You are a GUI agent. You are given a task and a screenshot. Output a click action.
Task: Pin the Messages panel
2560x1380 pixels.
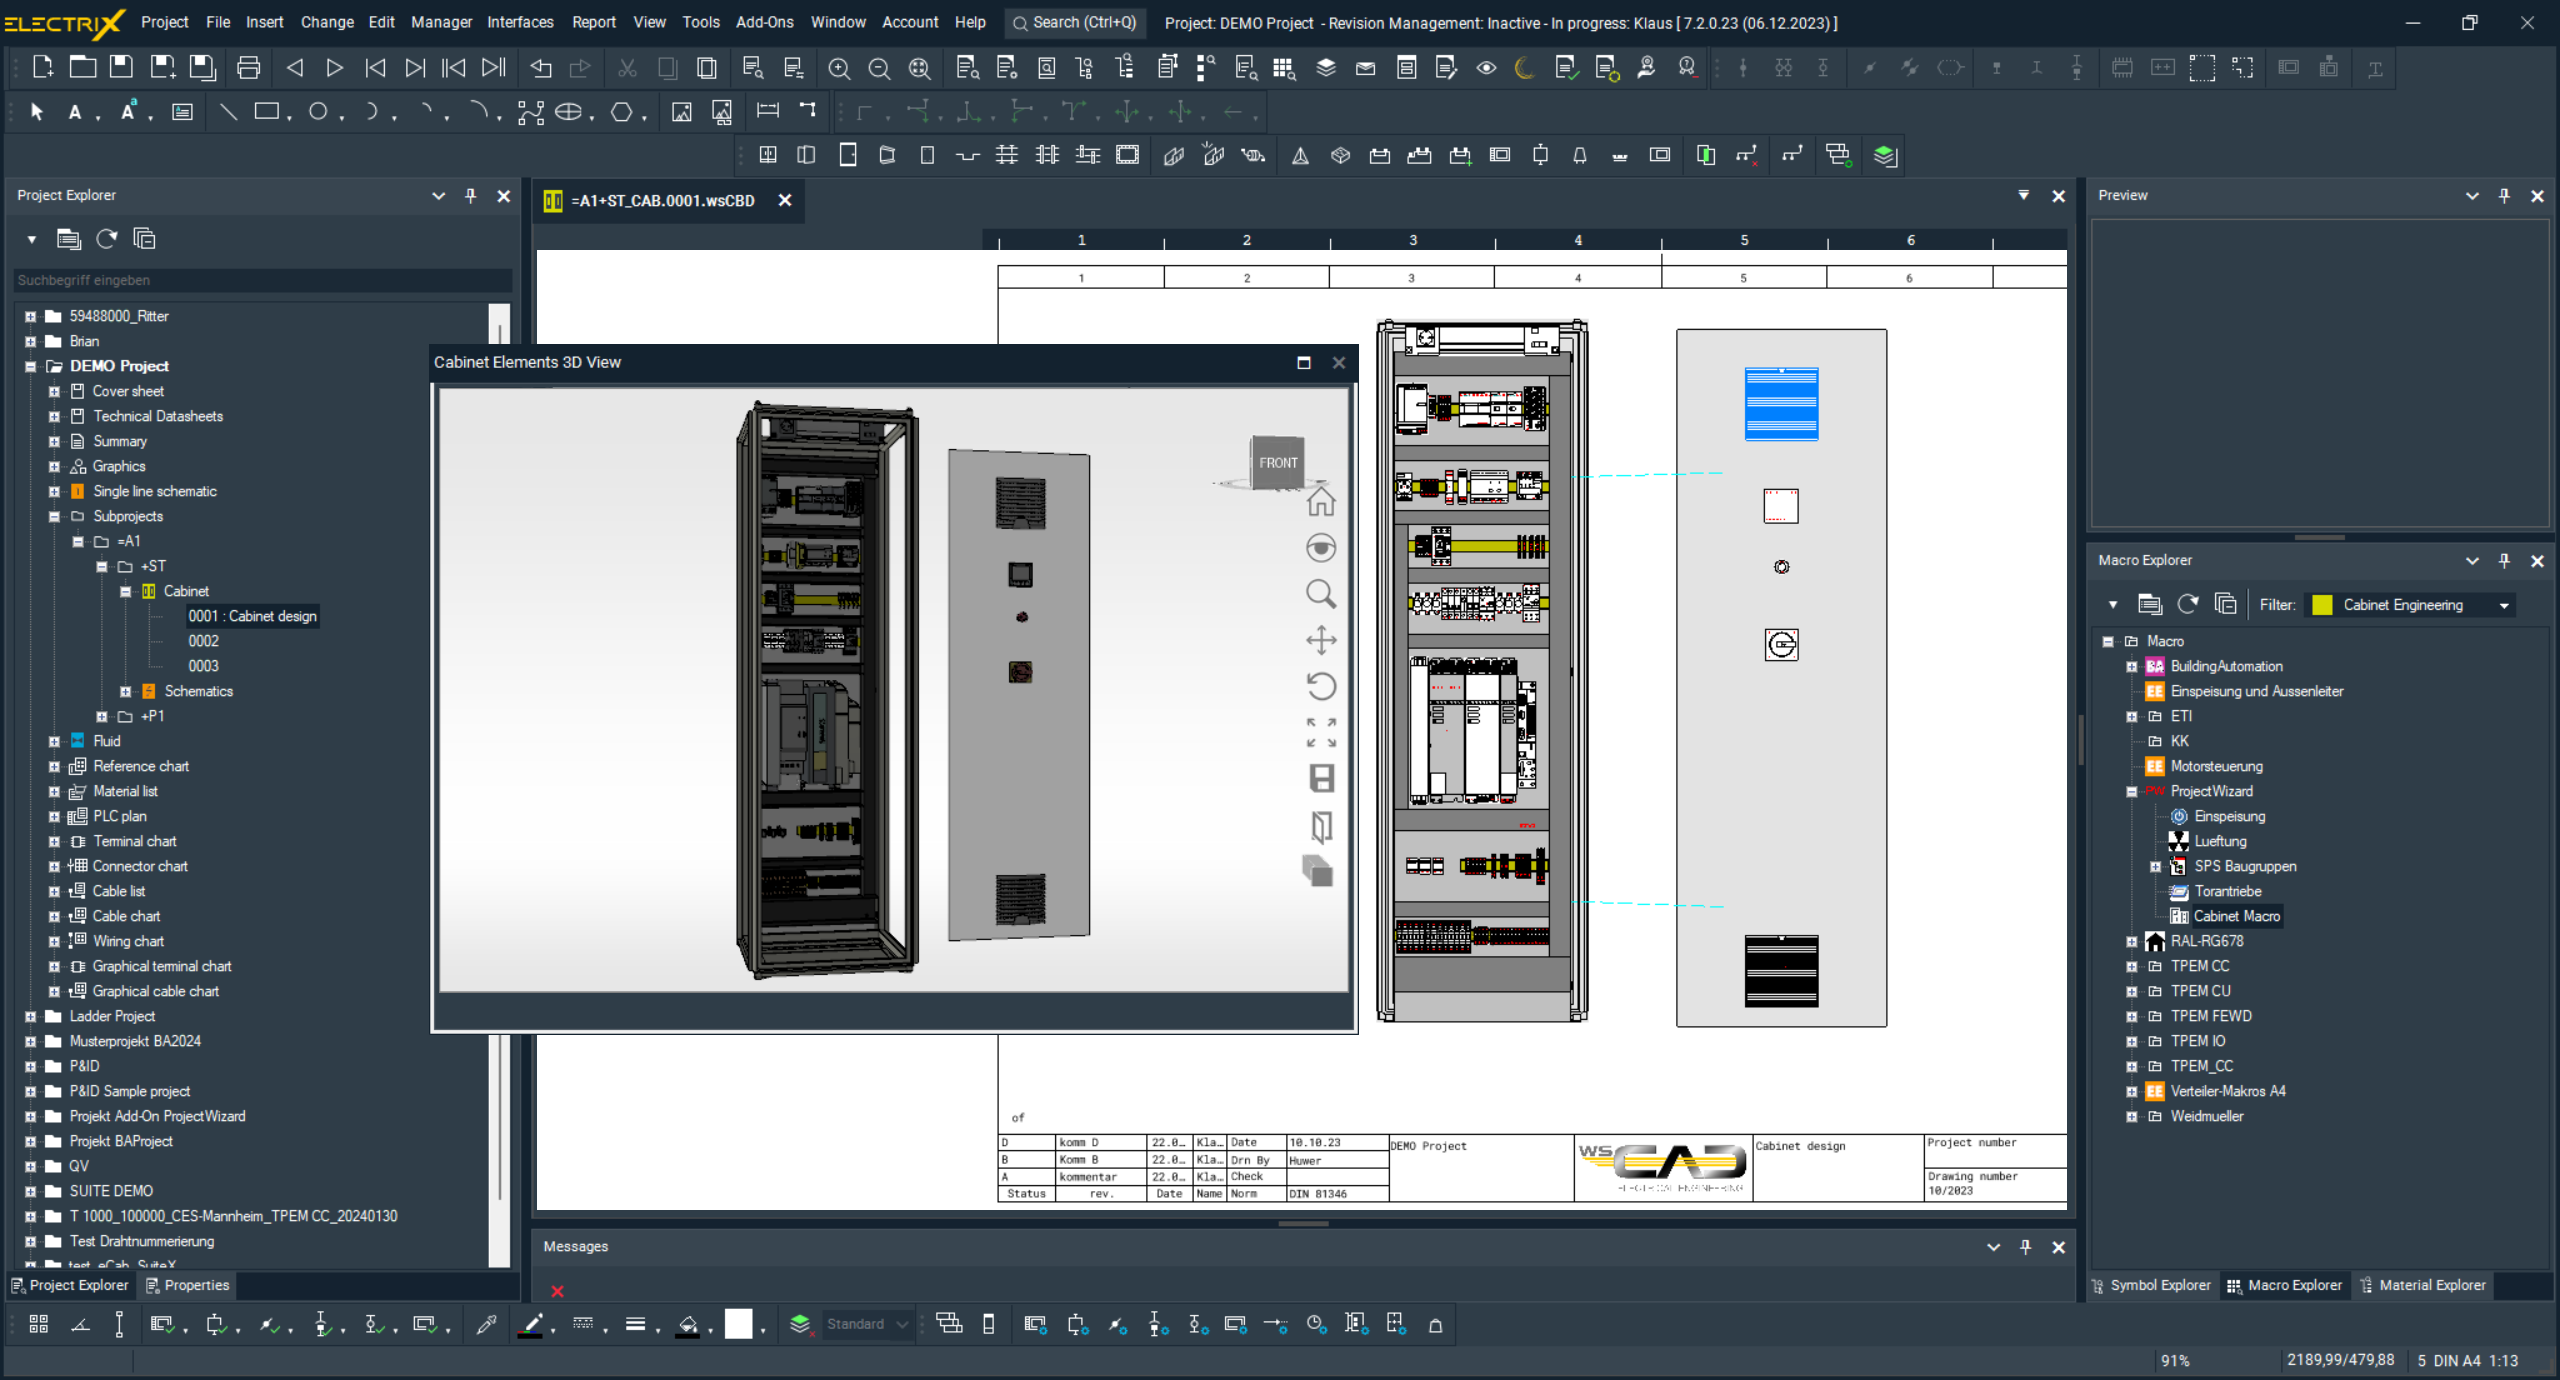pos(2025,1247)
